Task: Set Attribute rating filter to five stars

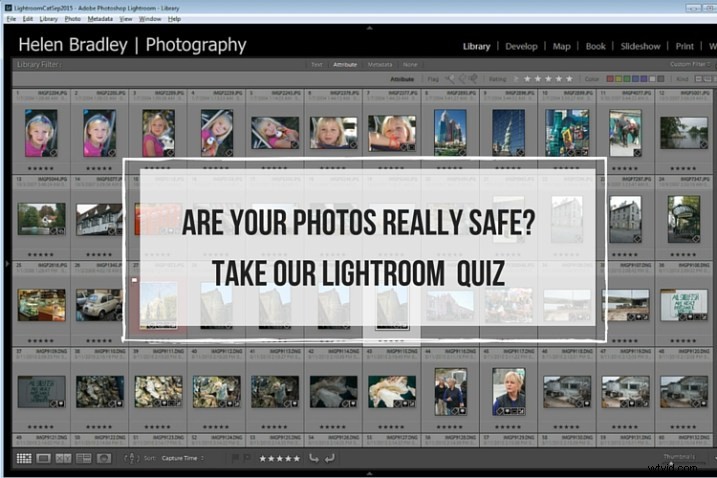Action: [569, 79]
